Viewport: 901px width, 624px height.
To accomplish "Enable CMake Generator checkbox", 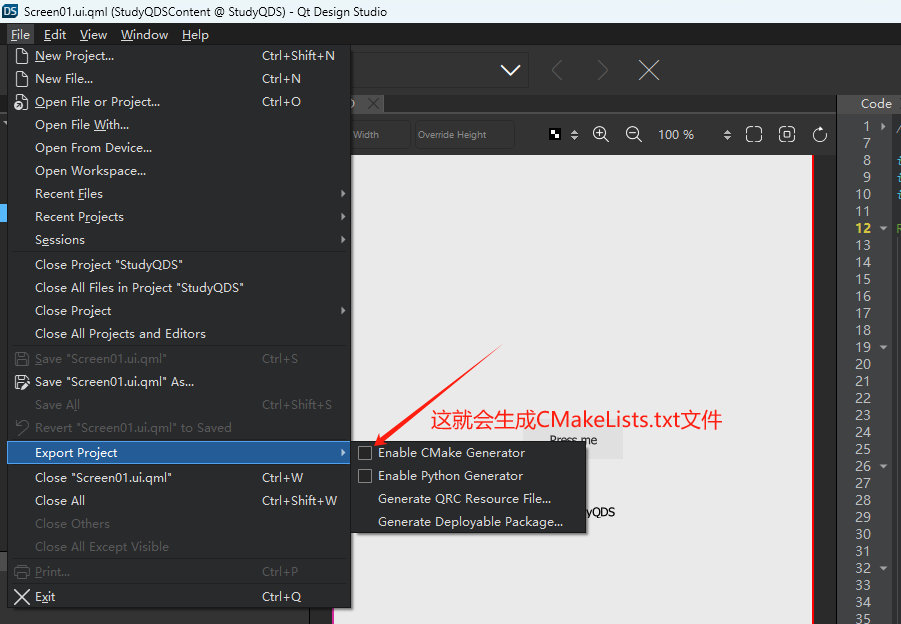I will (x=365, y=453).
